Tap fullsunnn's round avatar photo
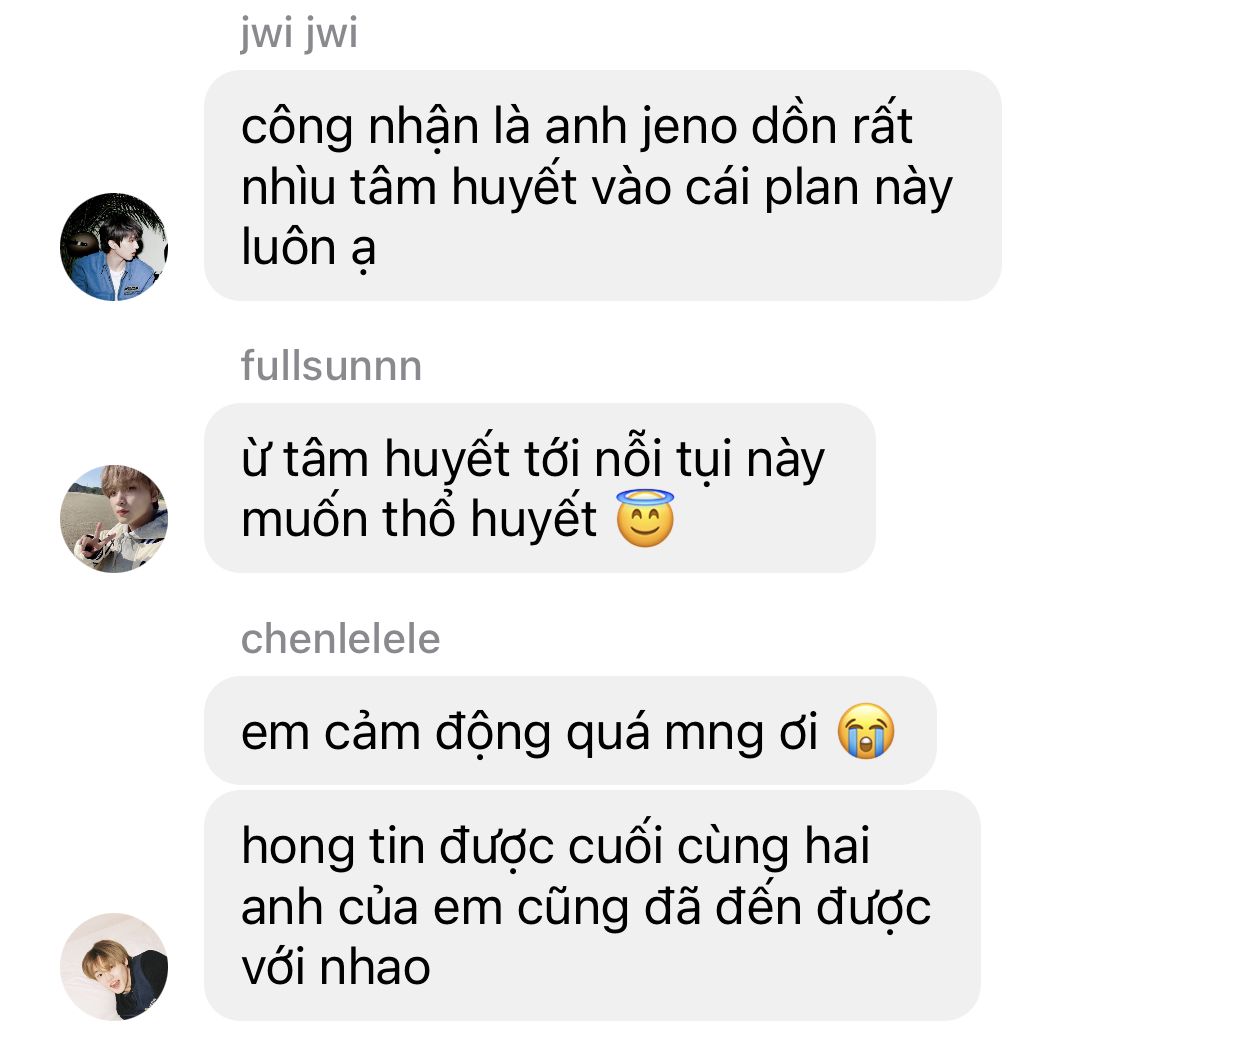The height and width of the screenshot is (1045, 1242). point(114,519)
